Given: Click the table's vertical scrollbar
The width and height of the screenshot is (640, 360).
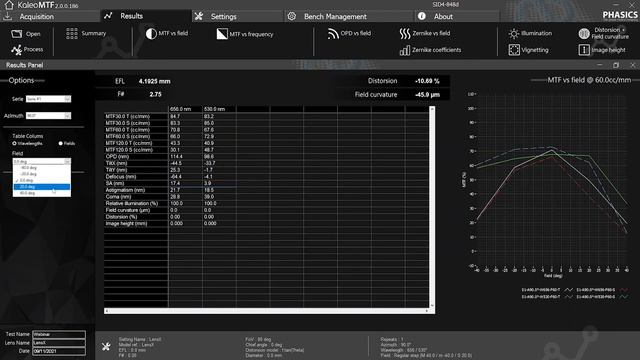Looking at the screenshot, I should click(x=432, y=207).
